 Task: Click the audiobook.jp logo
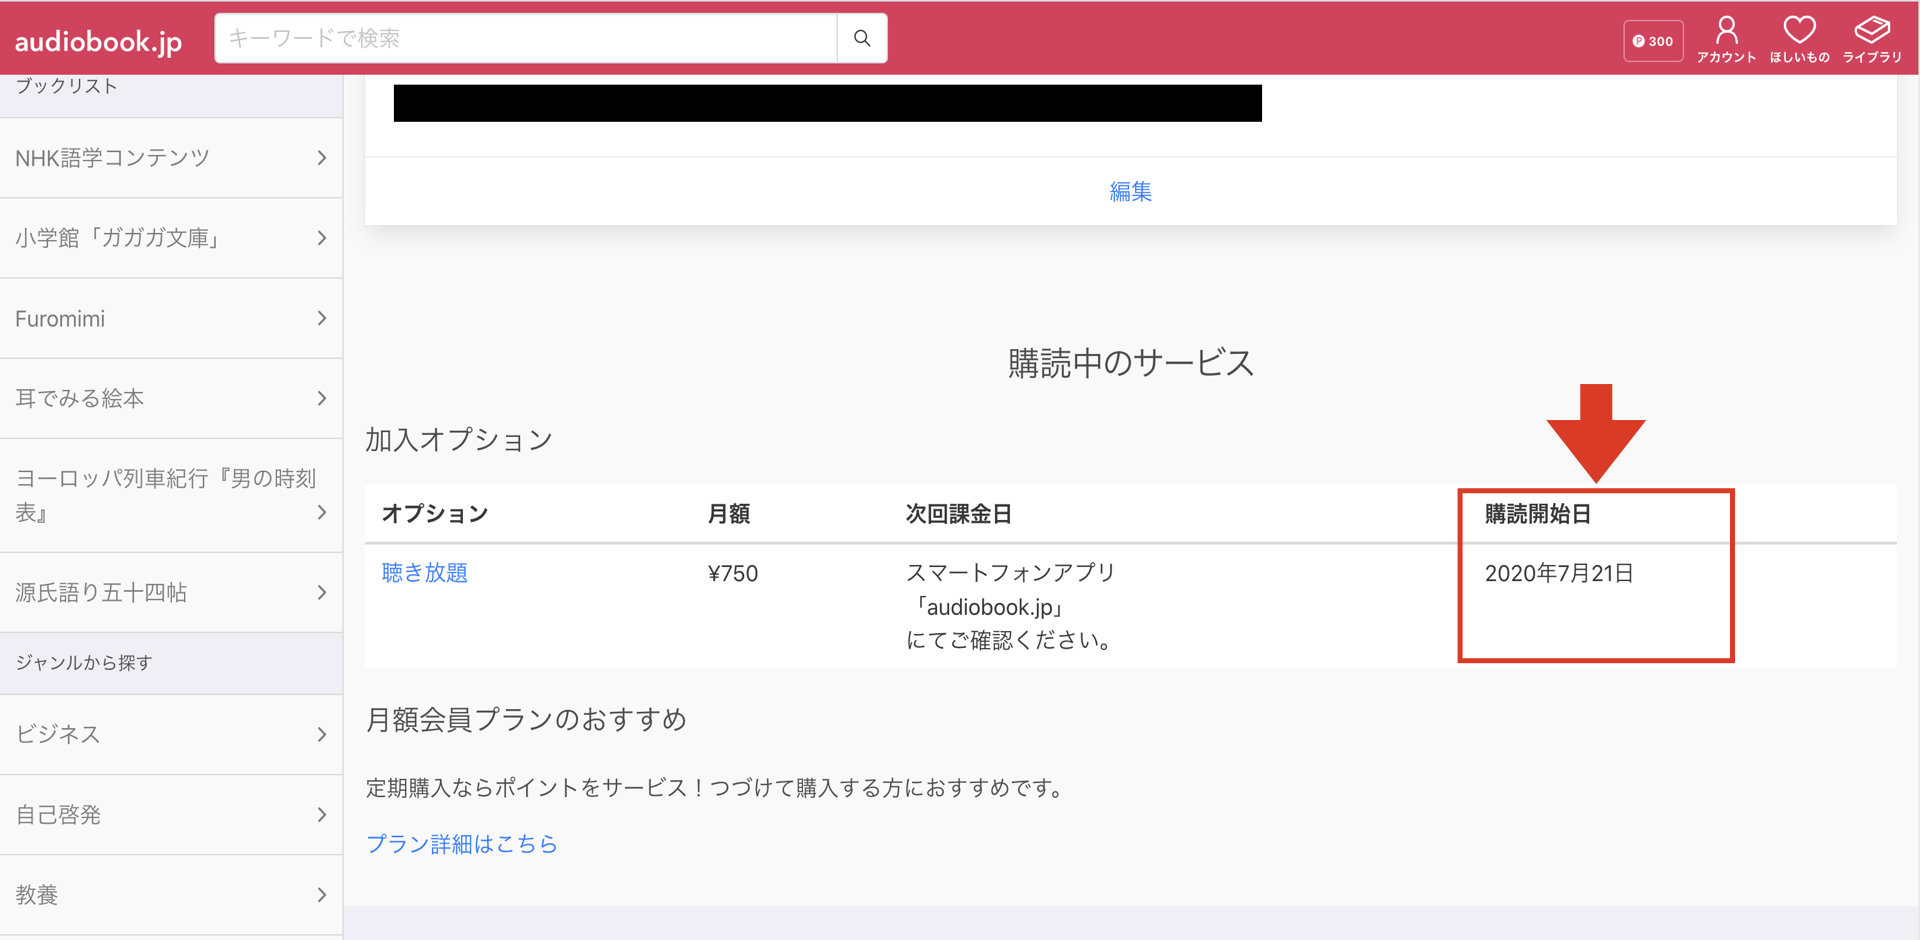click(x=98, y=41)
